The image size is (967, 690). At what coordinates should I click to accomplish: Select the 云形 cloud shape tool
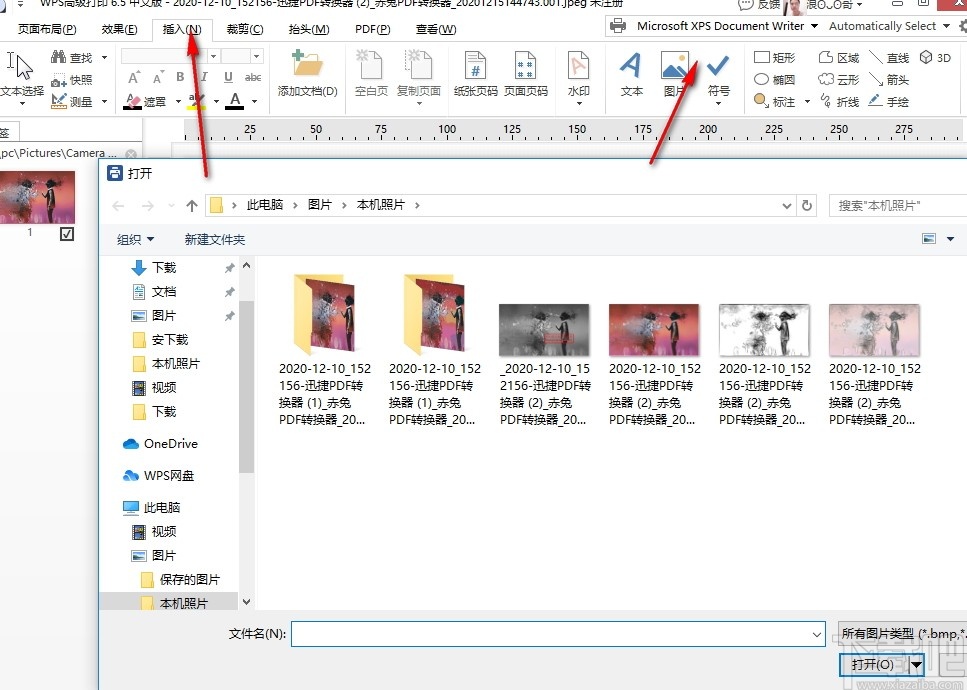[x=846, y=79]
